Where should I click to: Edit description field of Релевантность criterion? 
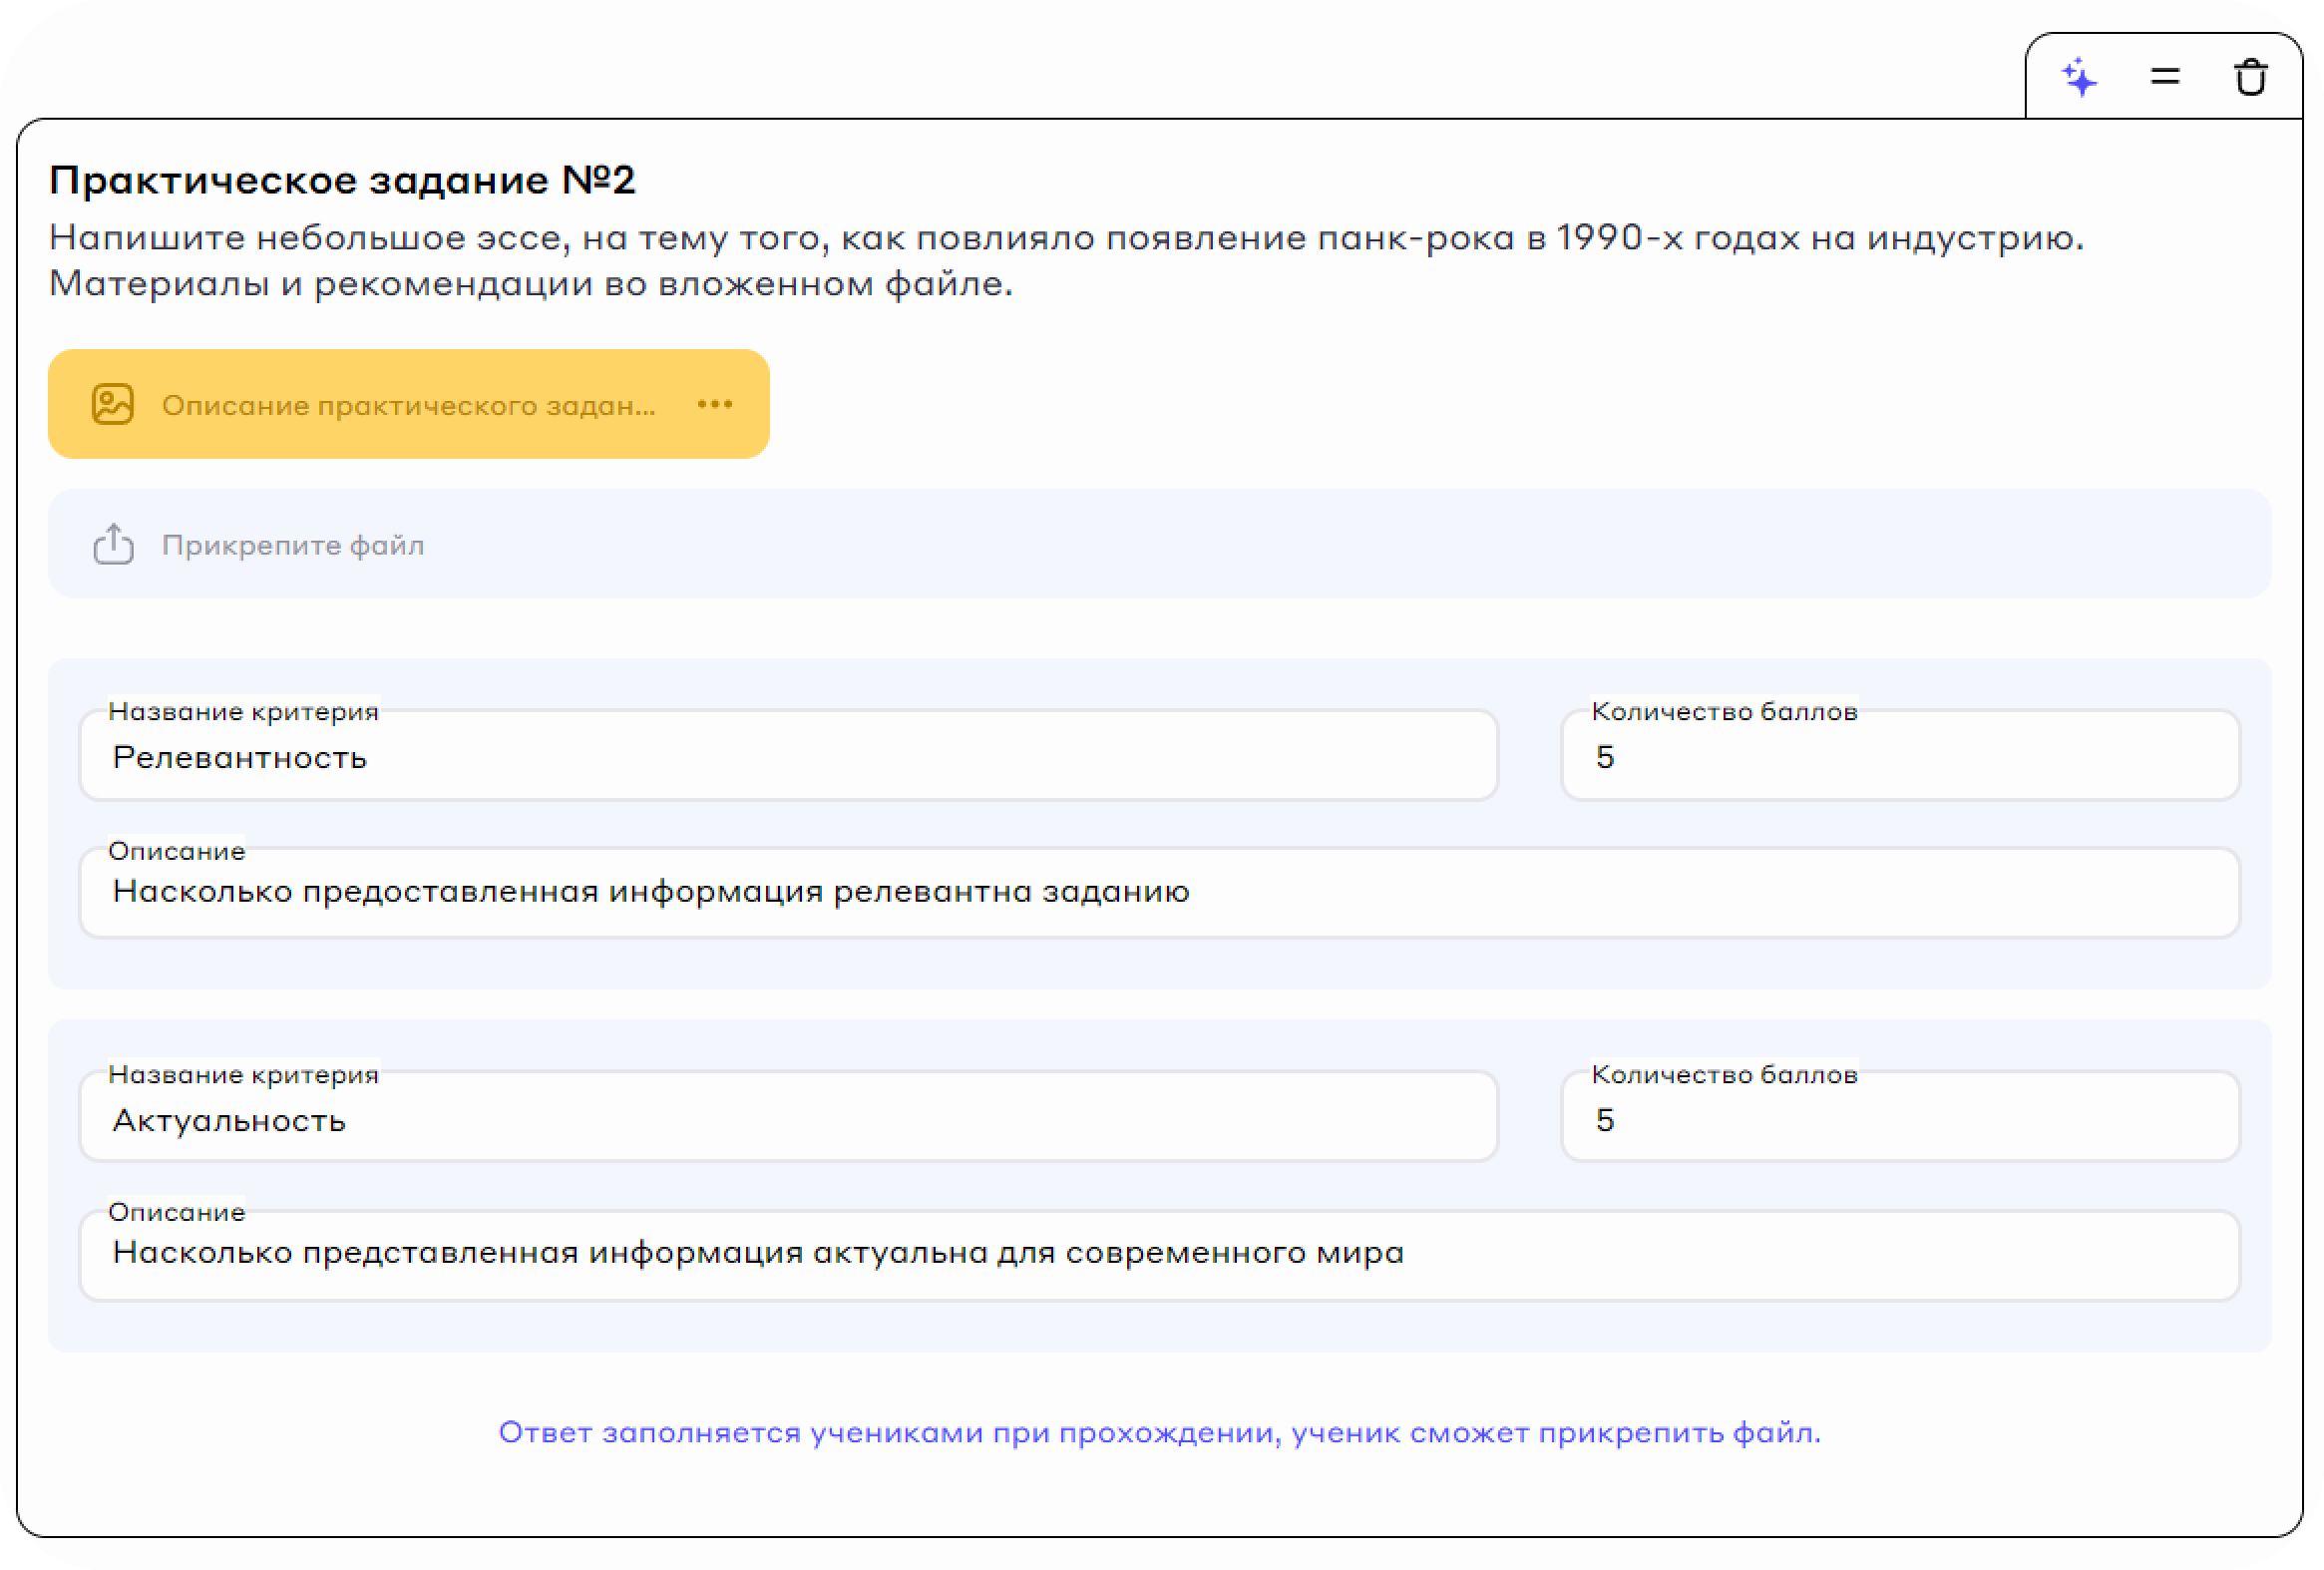(x=1158, y=892)
